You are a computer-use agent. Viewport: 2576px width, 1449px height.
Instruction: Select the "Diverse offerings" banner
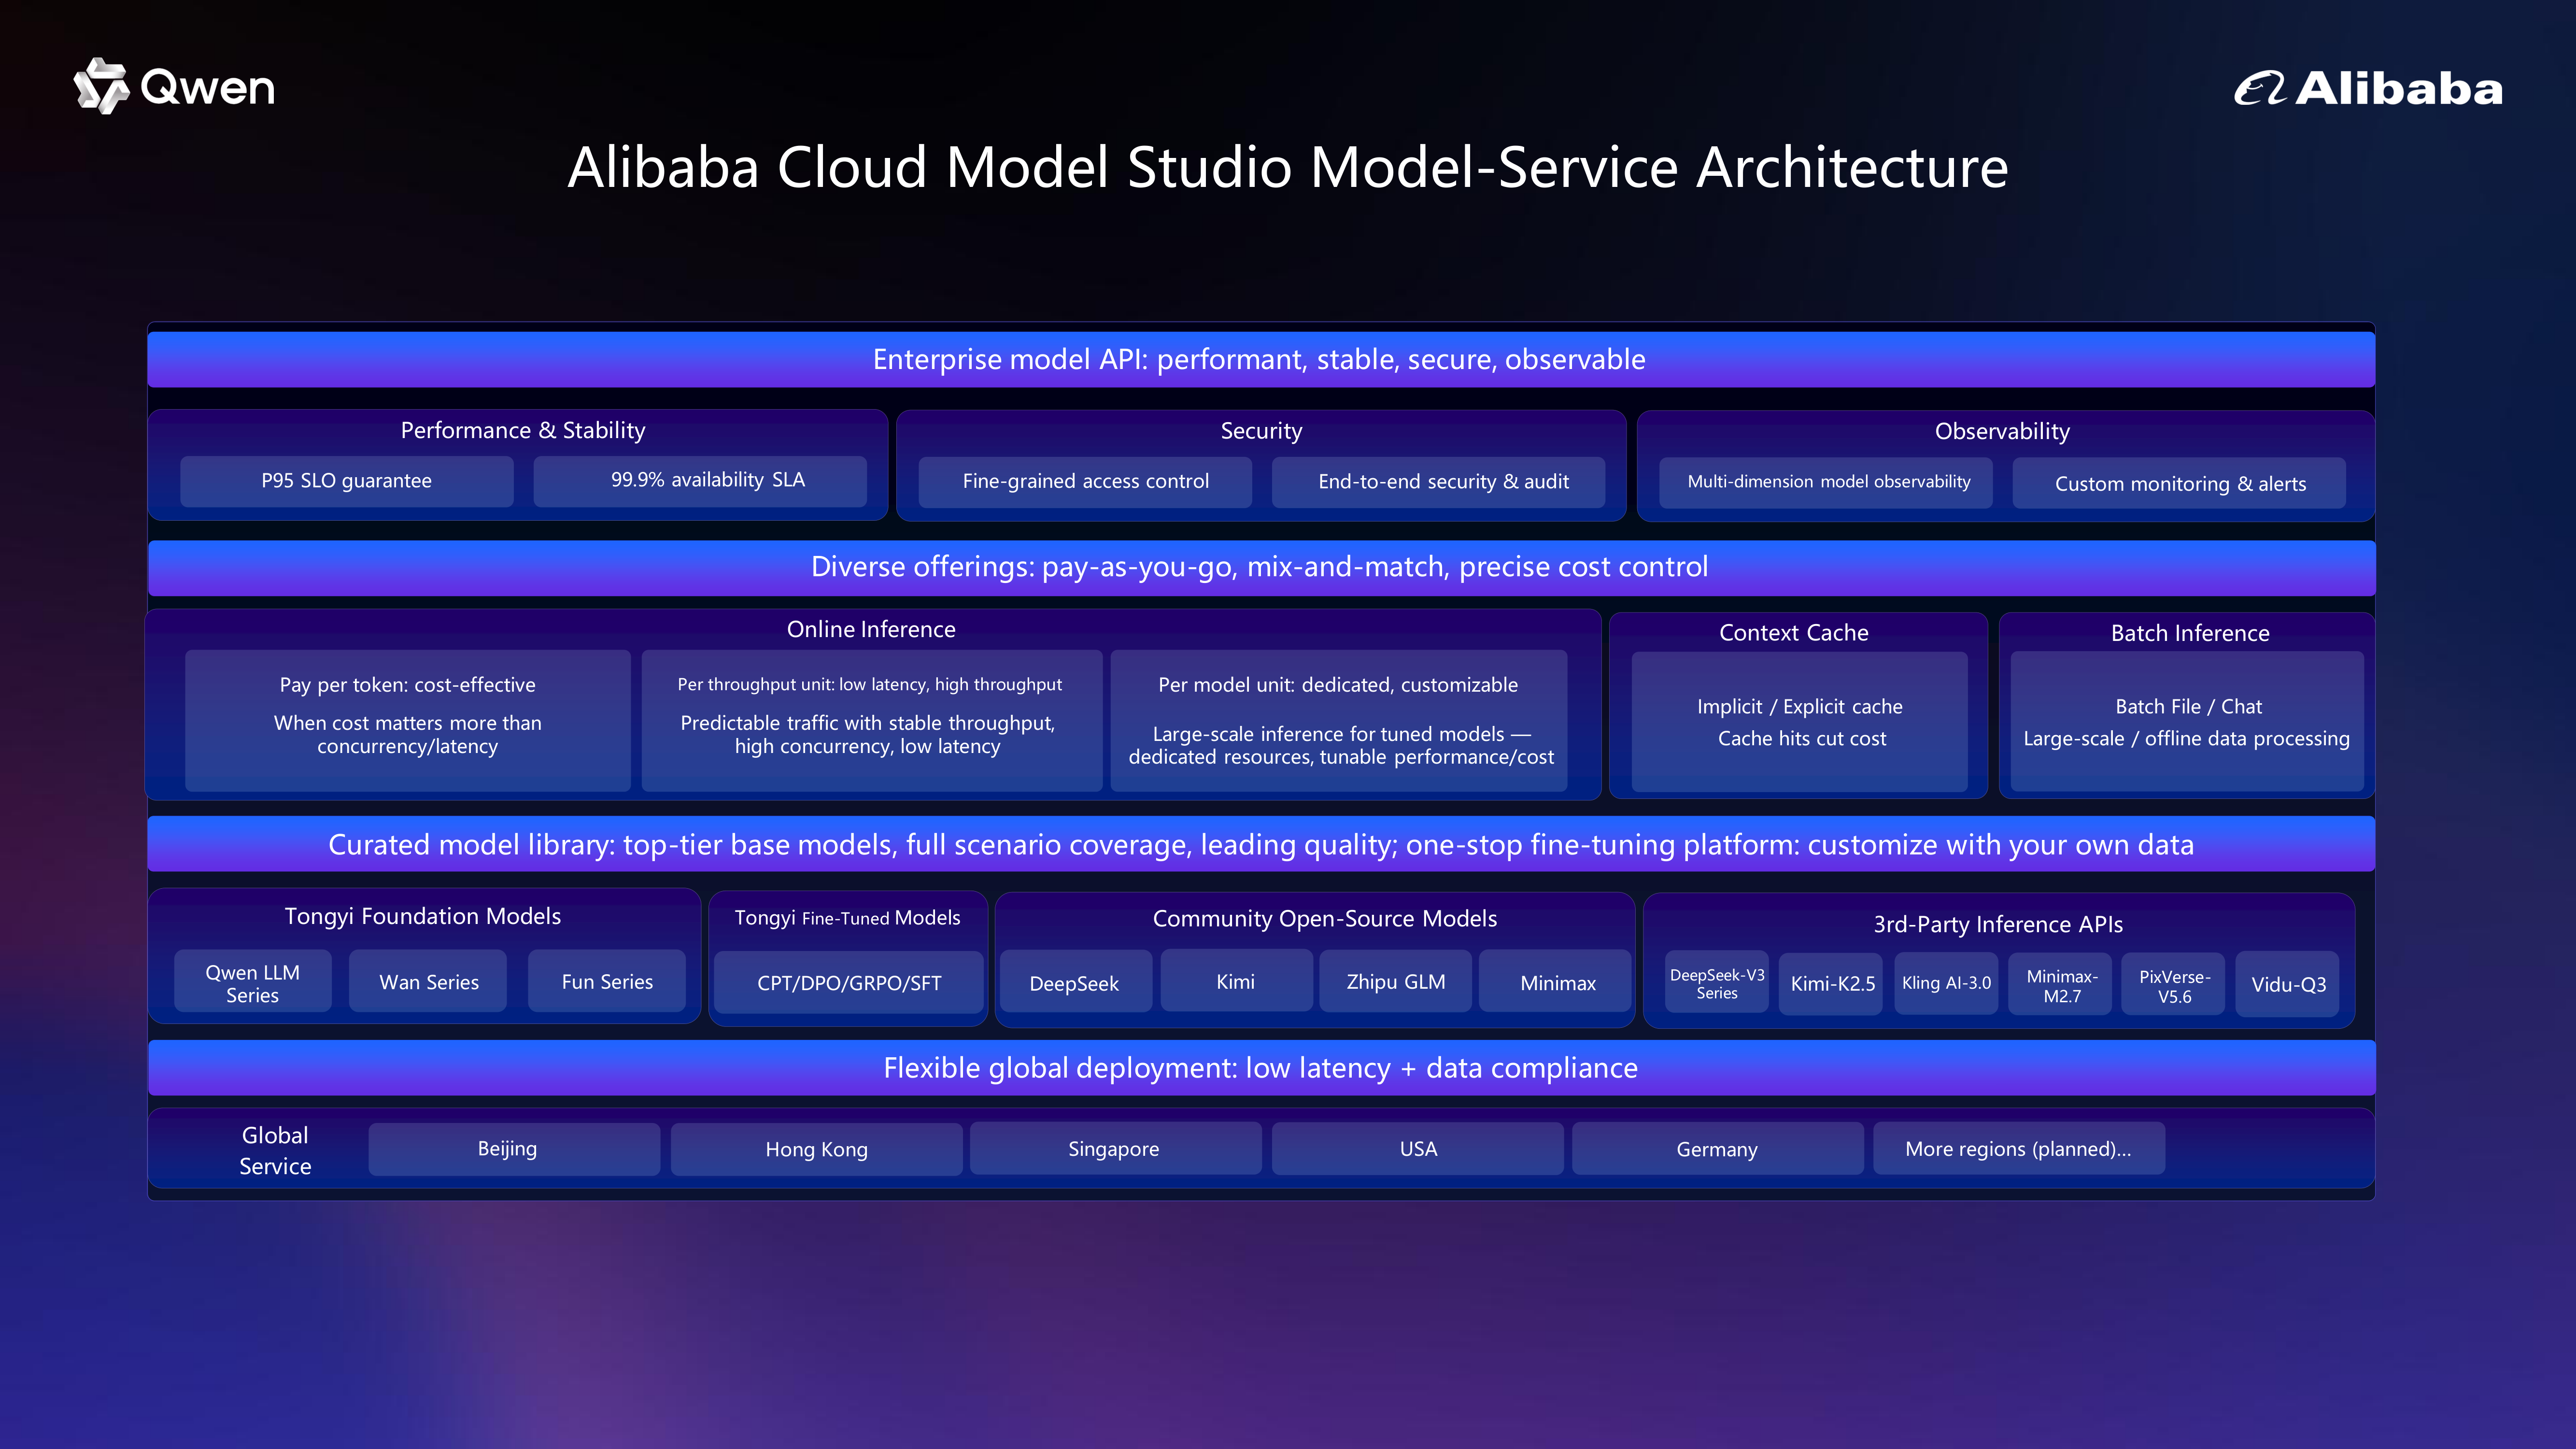[x=1261, y=568]
